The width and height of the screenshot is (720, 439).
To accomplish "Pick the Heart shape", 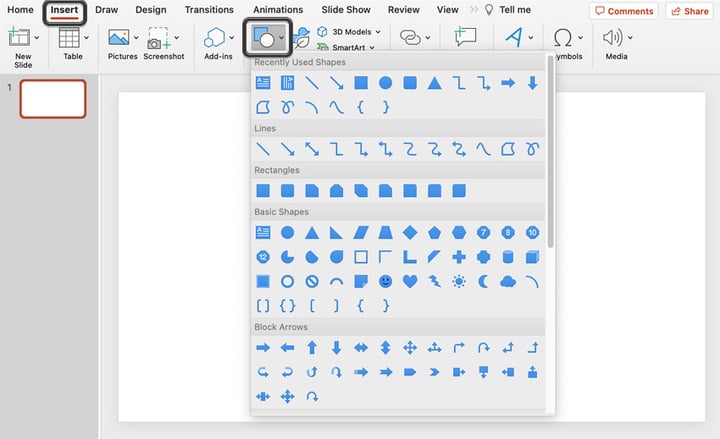I will pos(410,281).
